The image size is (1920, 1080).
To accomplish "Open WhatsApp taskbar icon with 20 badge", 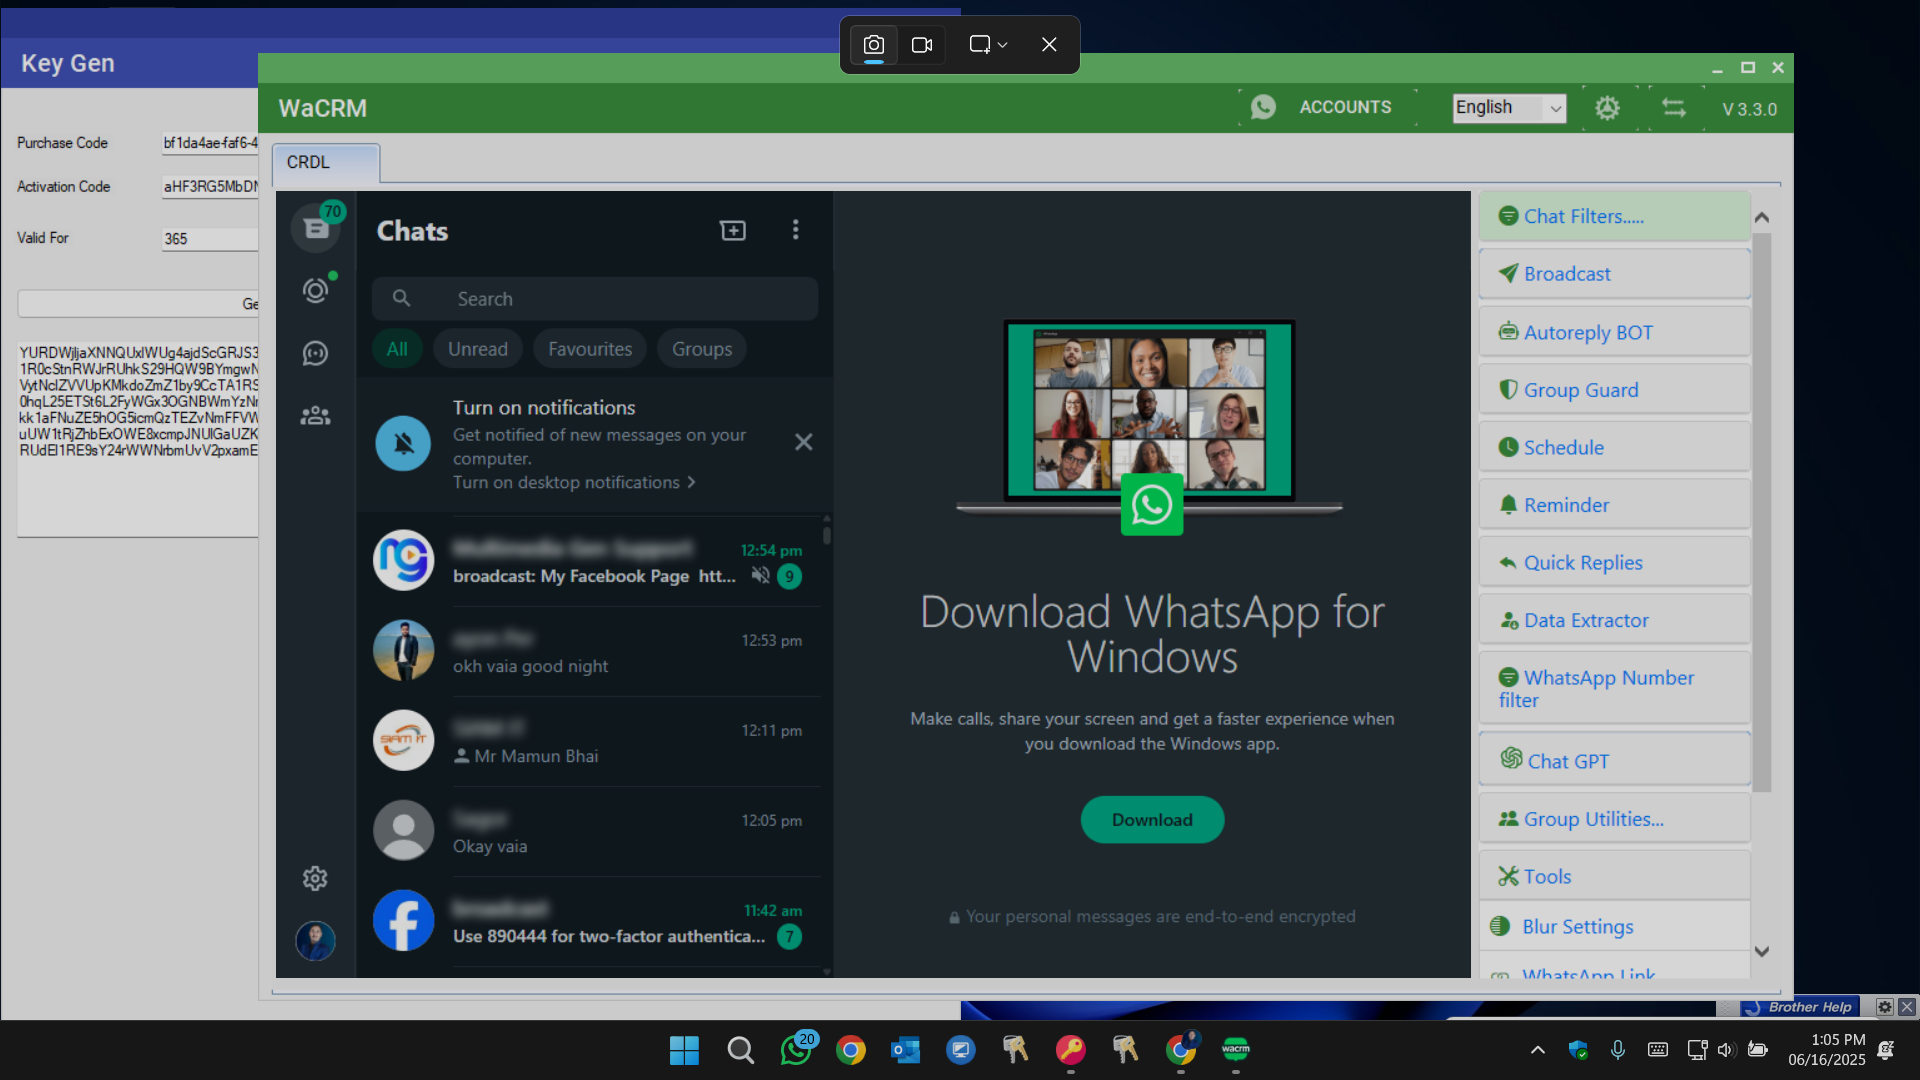I will 797,1050.
